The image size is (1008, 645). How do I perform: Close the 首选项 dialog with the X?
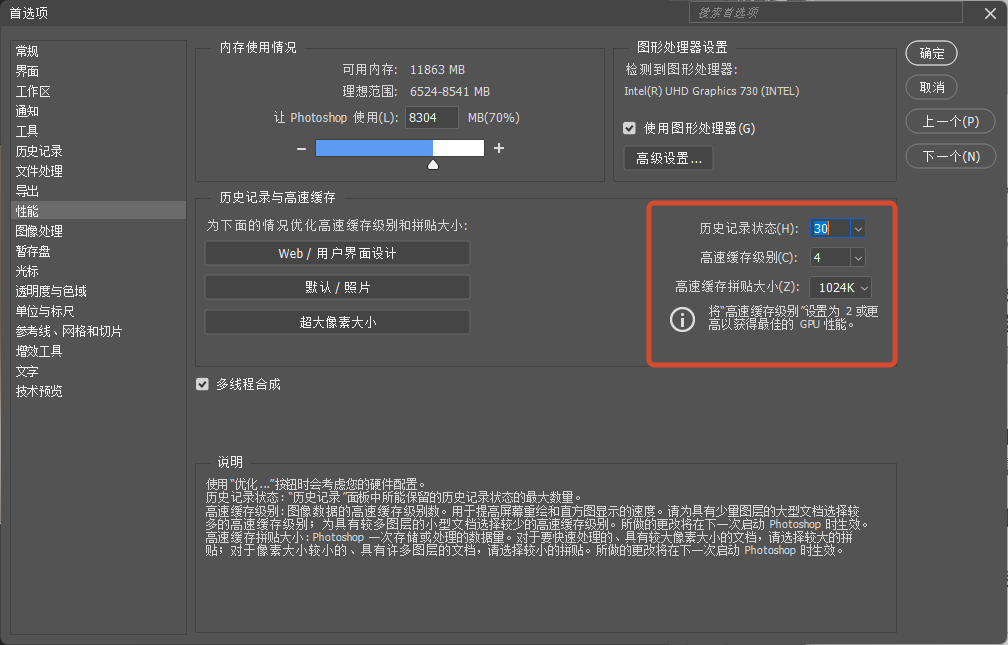(991, 13)
